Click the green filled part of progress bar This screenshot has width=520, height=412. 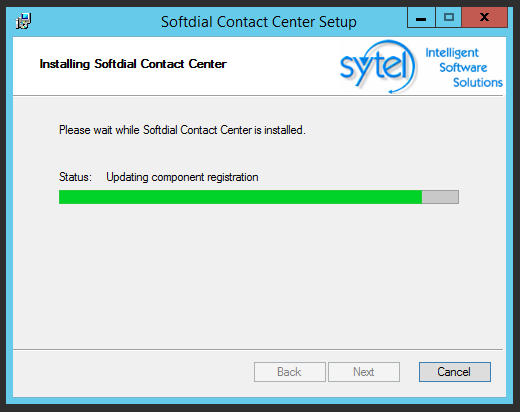click(240, 197)
